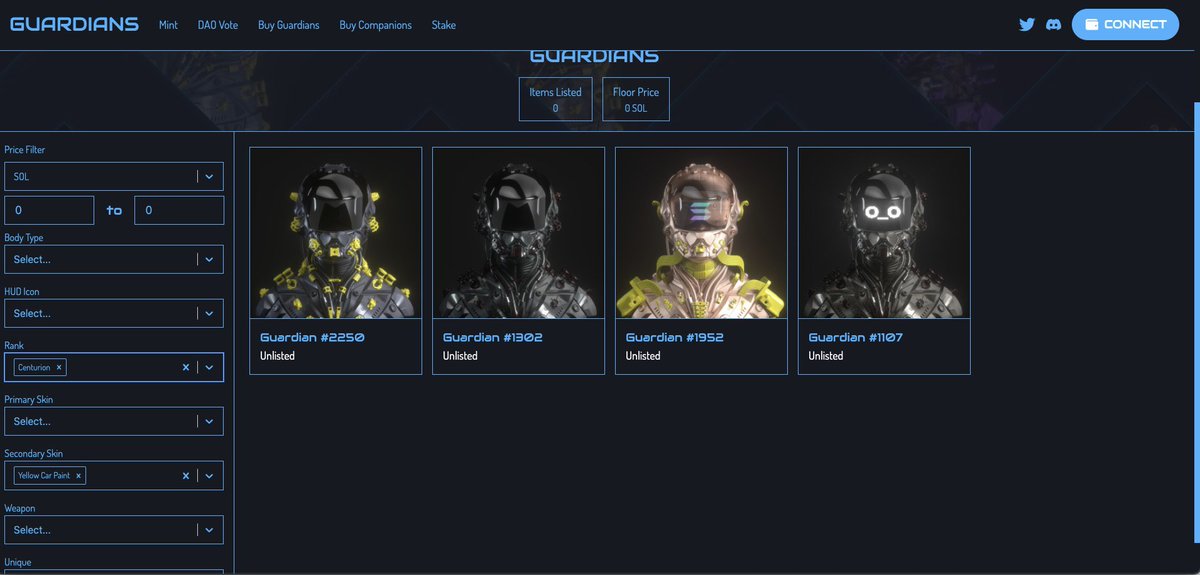Expand the HUD Icon dropdown
Image resolution: width=1200 pixels, height=575 pixels.
point(114,313)
